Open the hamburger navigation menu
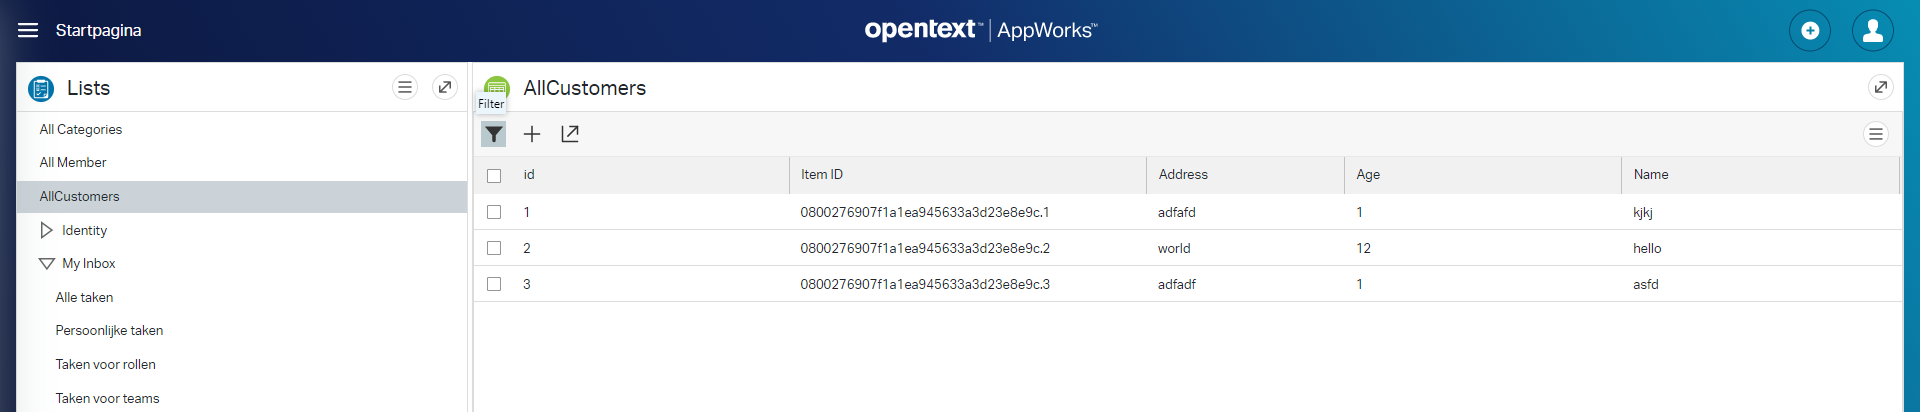This screenshot has height=412, width=1920. coord(28,30)
